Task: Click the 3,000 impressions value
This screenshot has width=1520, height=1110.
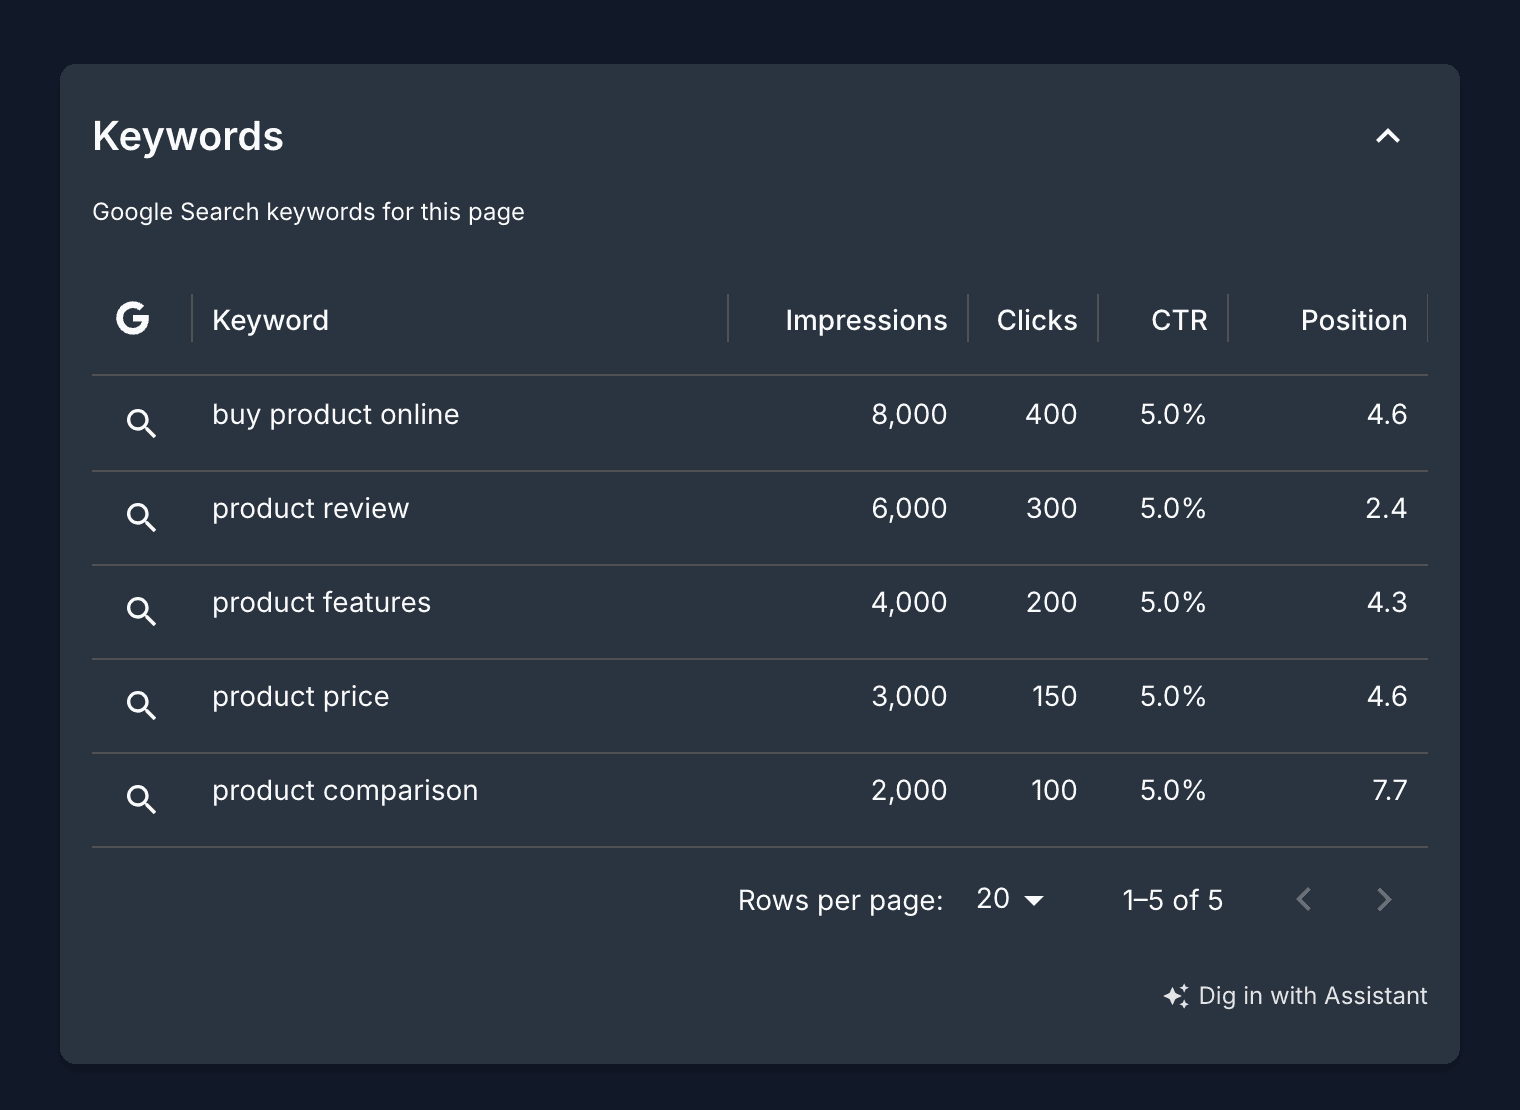Action: [909, 697]
